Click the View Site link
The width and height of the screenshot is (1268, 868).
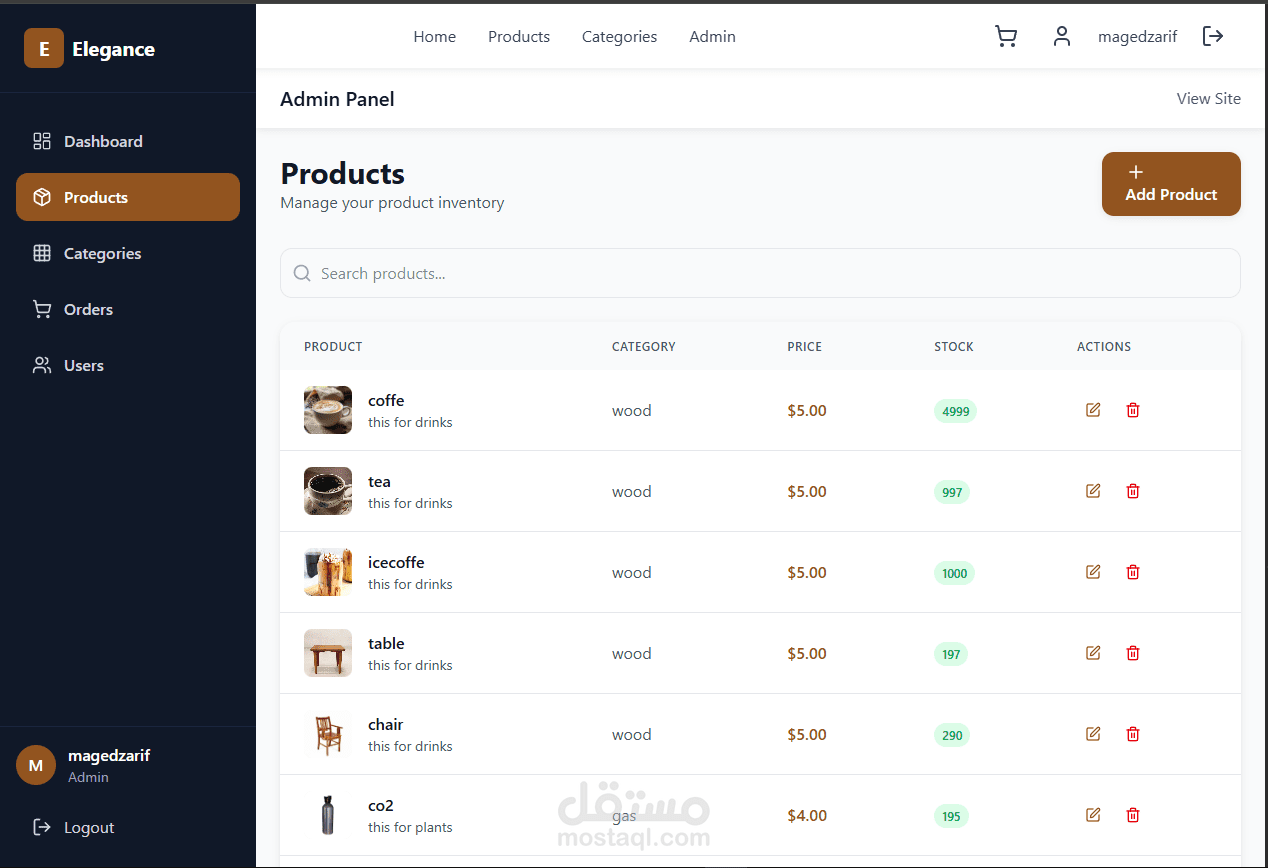[x=1209, y=98]
